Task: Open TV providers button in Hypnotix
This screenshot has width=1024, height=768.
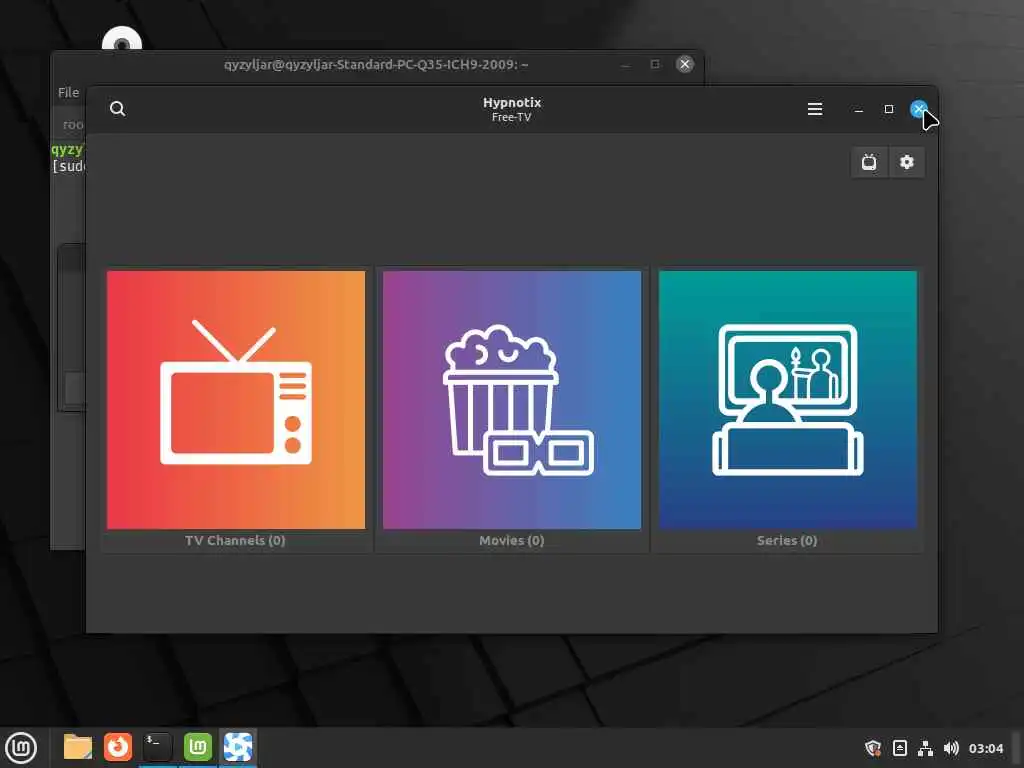Action: coord(869,162)
